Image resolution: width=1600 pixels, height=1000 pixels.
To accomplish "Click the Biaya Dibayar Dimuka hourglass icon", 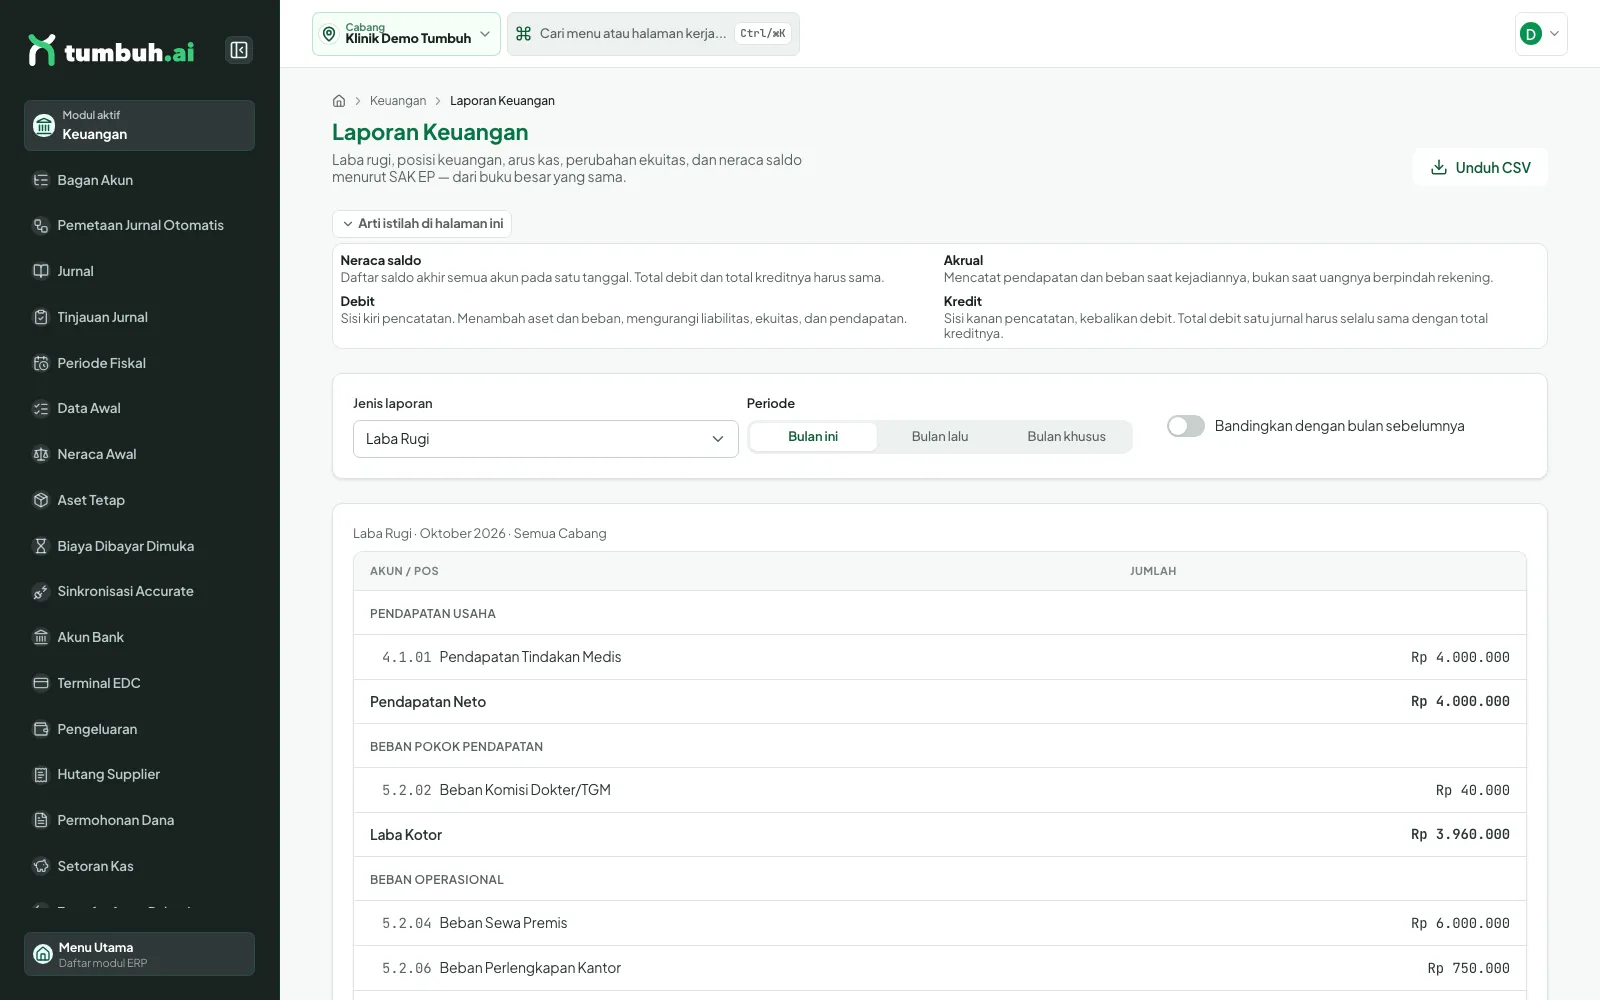I will pyautogui.click(x=41, y=546).
